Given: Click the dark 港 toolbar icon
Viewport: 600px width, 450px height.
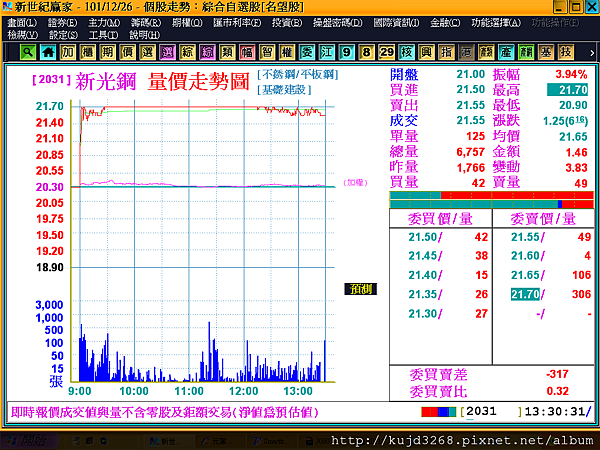Looking at the screenshot, I should click(x=466, y=52).
